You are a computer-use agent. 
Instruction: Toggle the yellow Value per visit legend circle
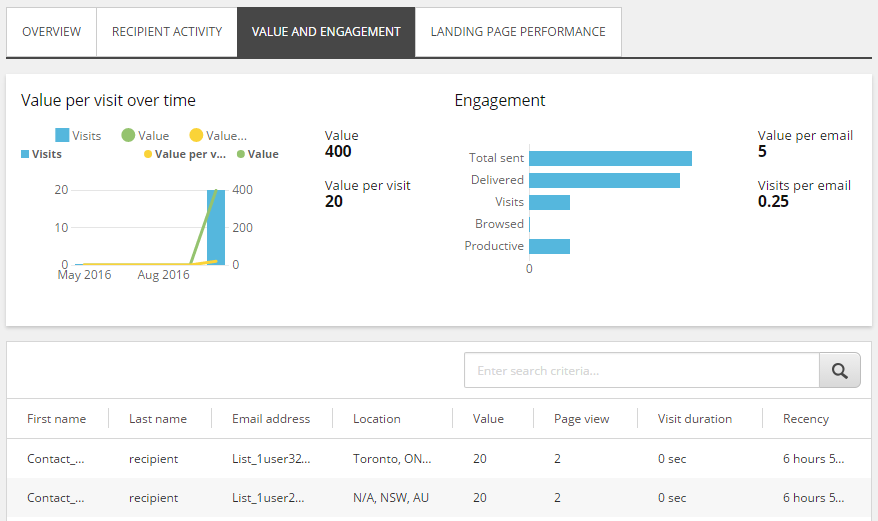click(x=196, y=135)
